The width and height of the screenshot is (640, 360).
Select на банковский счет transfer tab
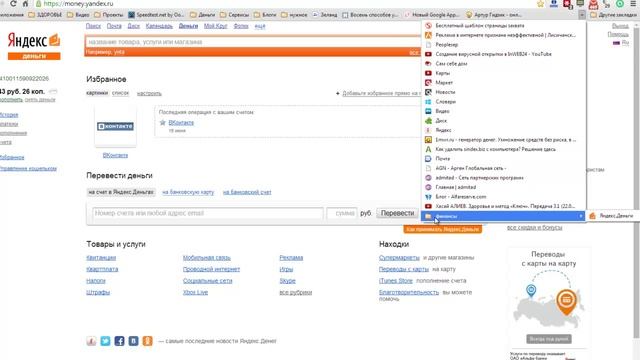tap(247, 192)
